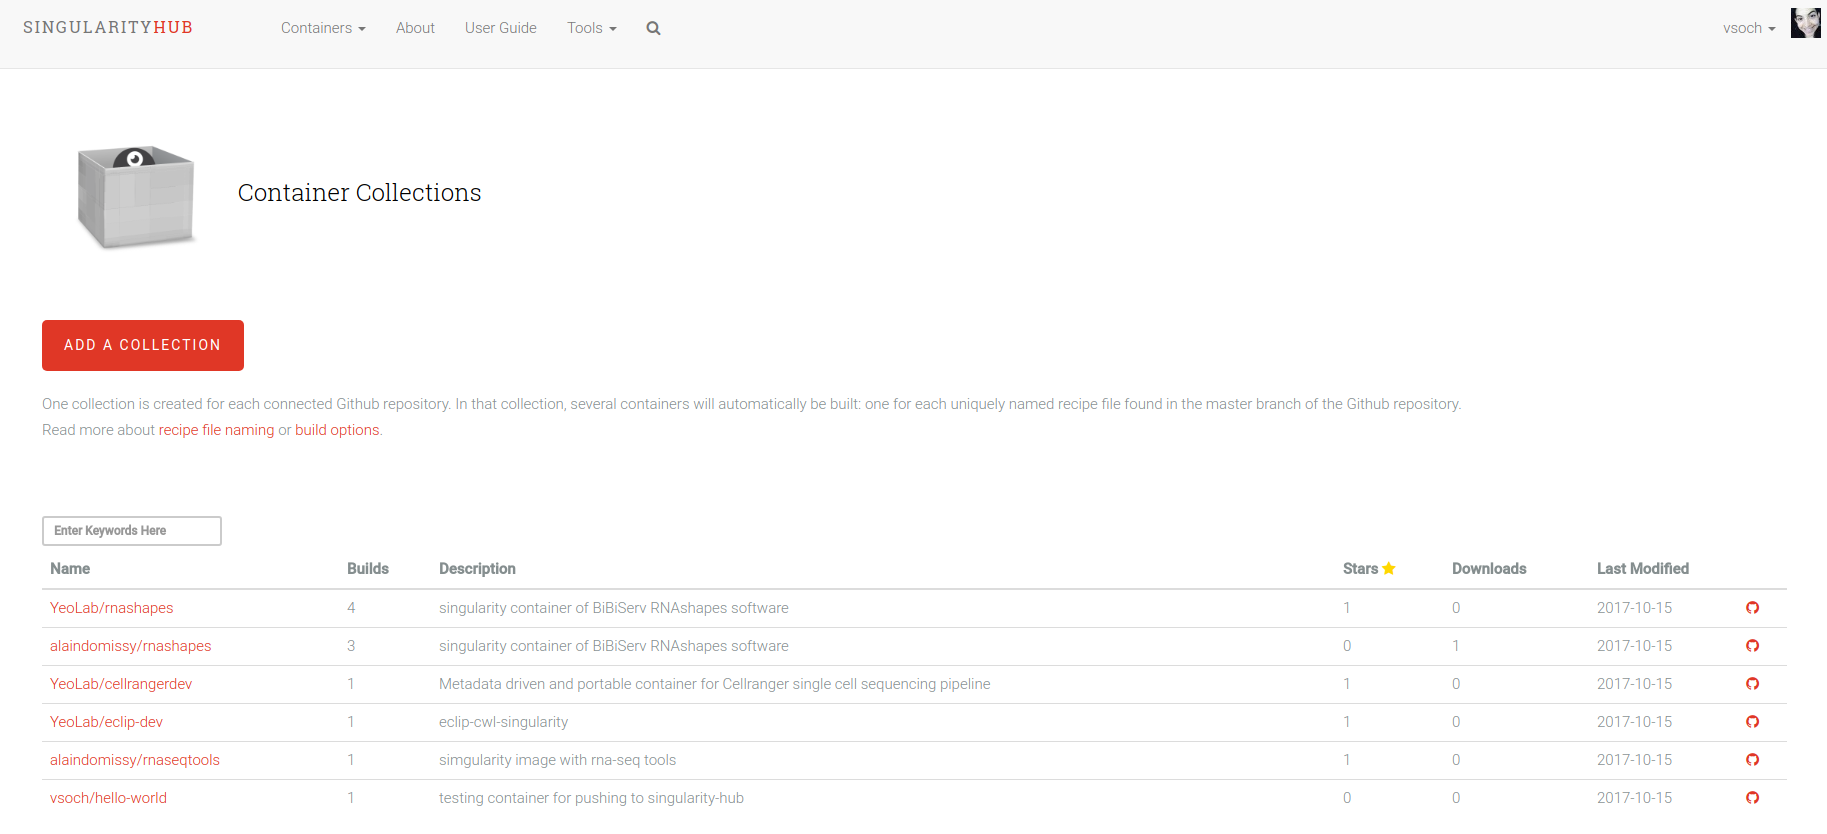The image size is (1827, 834).
Task: Open the YeoLab/cellrangerdev collection
Action: [x=121, y=684]
